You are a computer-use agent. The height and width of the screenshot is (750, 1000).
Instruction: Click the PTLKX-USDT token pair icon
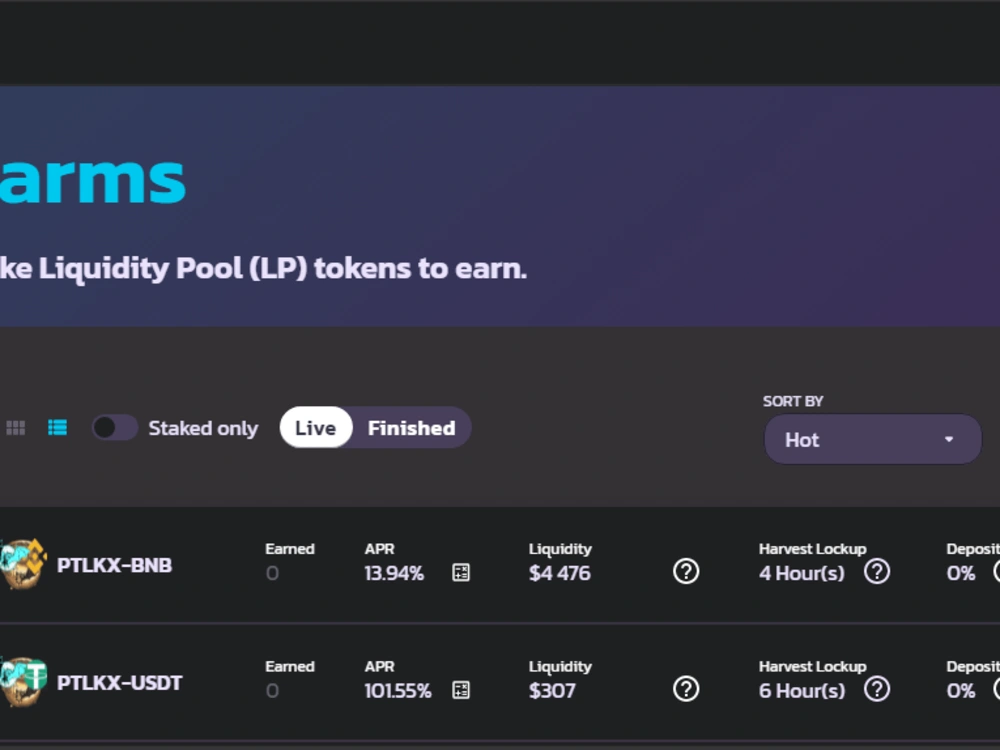[23, 681]
